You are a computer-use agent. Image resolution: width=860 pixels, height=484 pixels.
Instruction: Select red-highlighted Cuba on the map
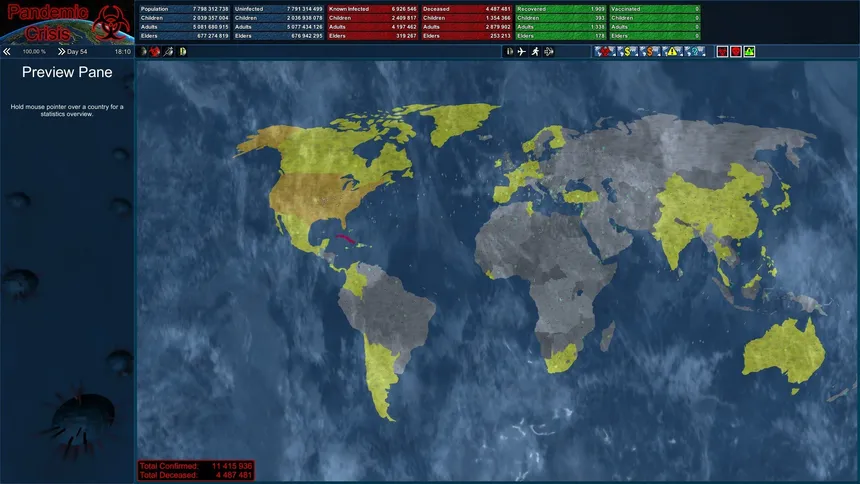(346, 240)
